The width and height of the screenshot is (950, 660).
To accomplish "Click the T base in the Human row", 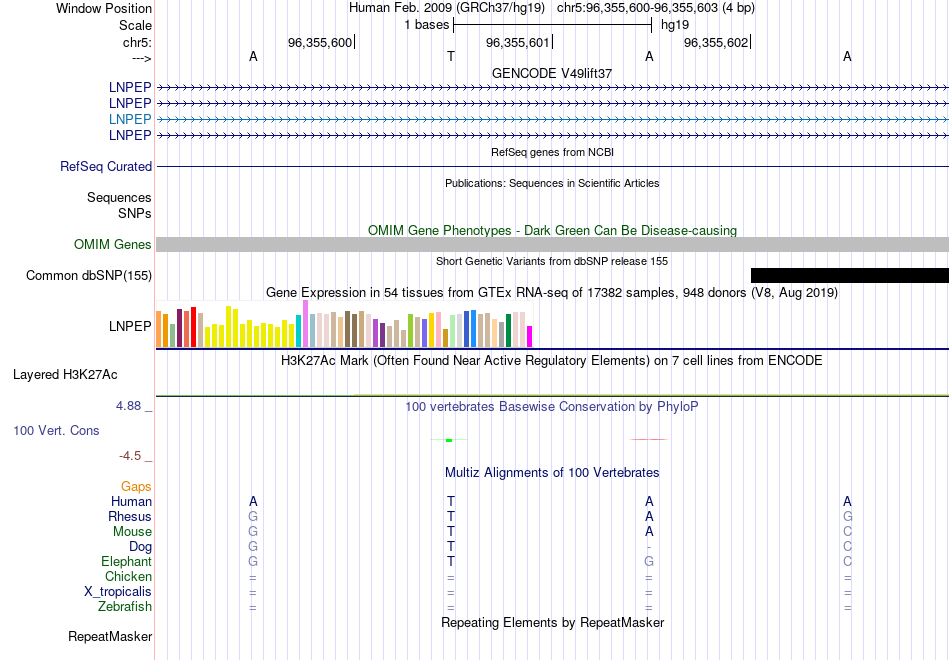I will 451,501.
